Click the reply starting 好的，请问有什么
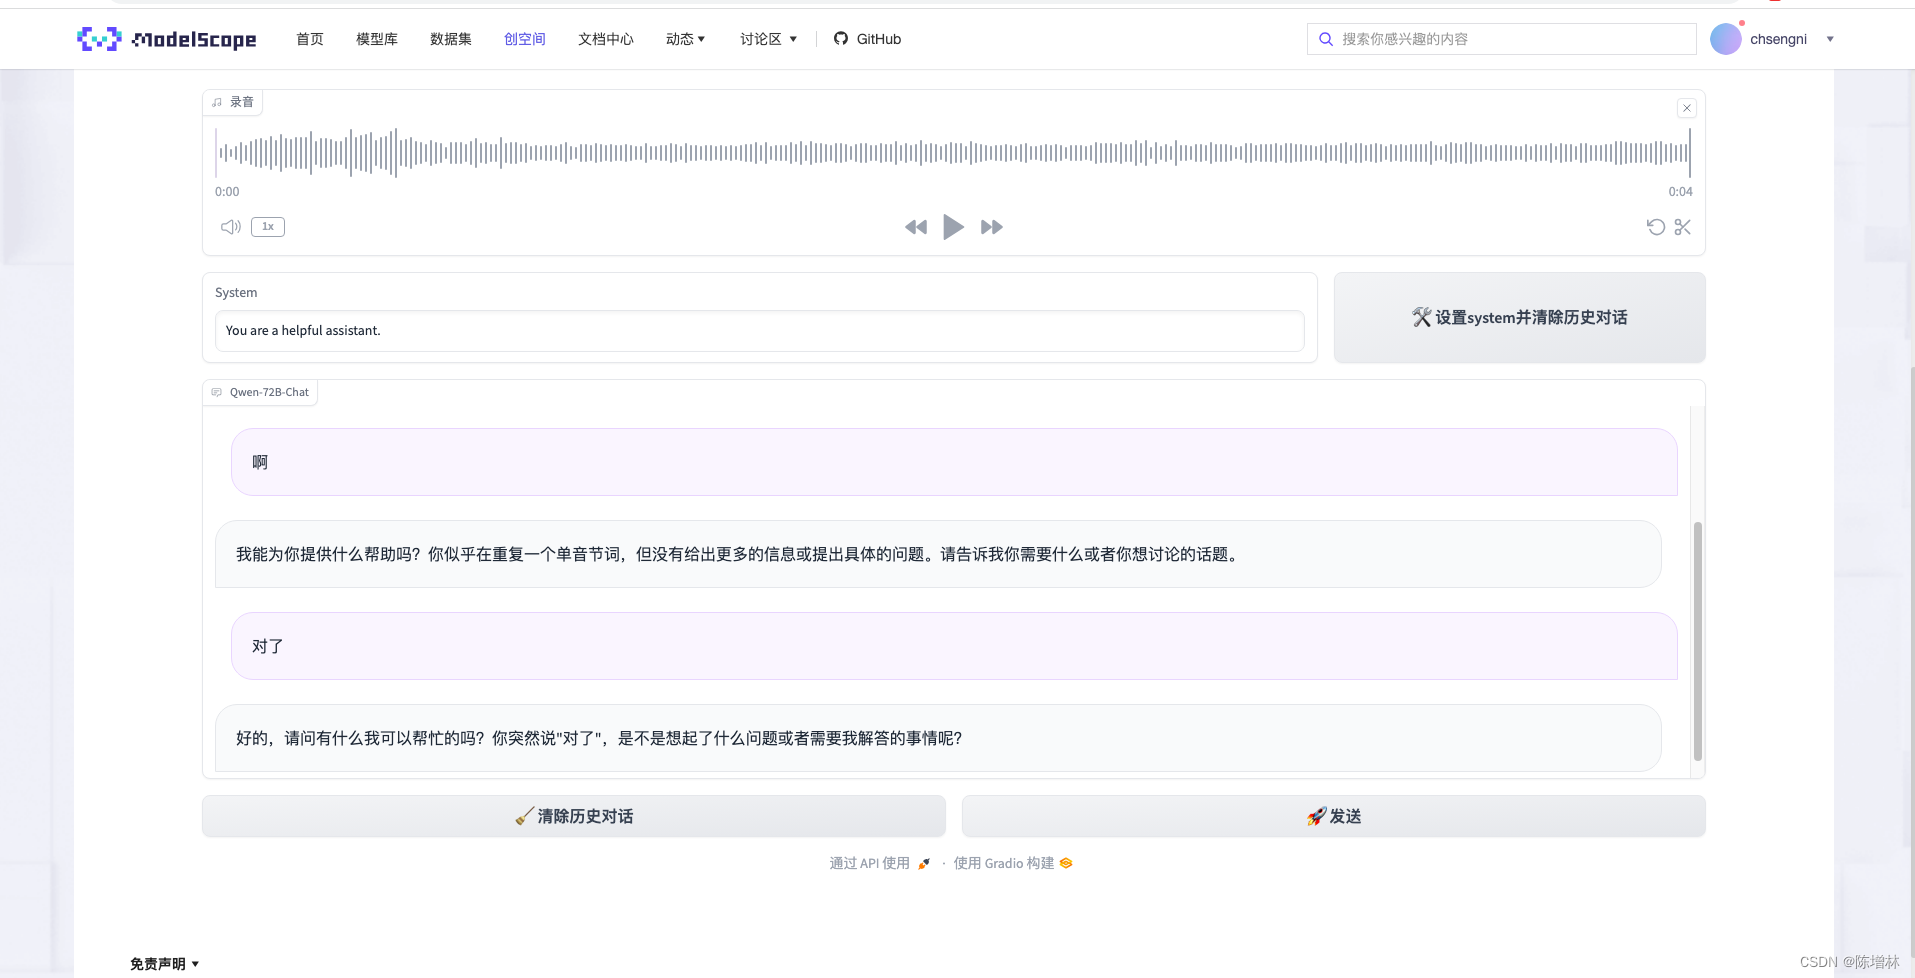This screenshot has height=978, width=1915. click(x=938, y=738)
